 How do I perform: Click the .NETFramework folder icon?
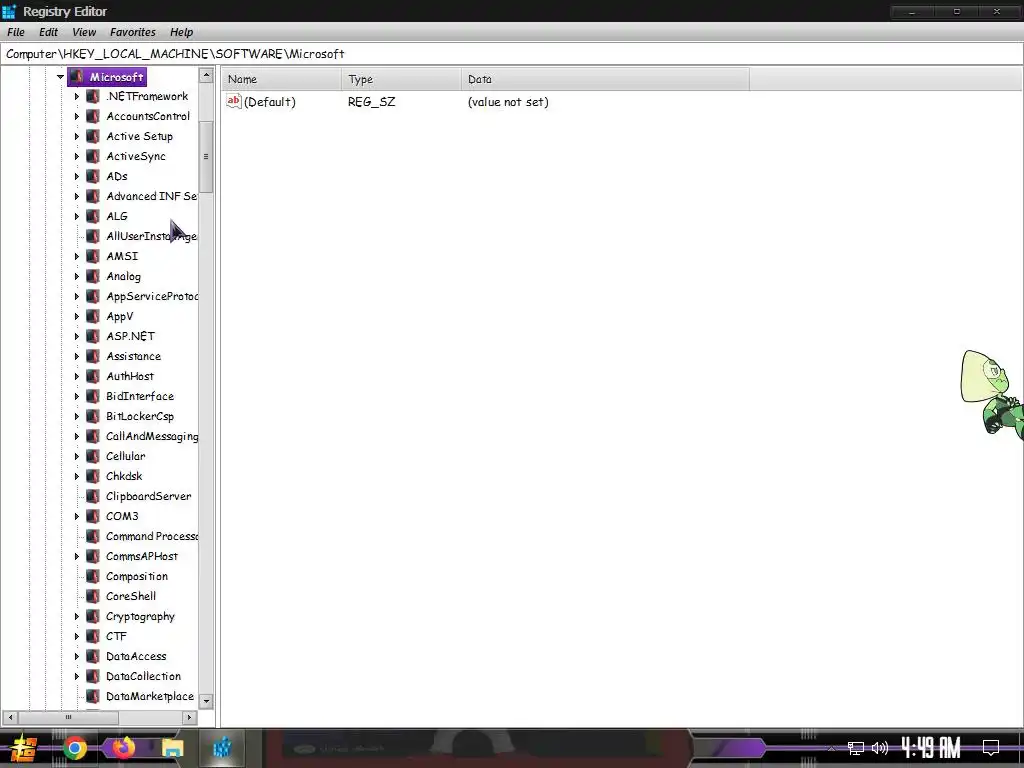pos(93,97)
